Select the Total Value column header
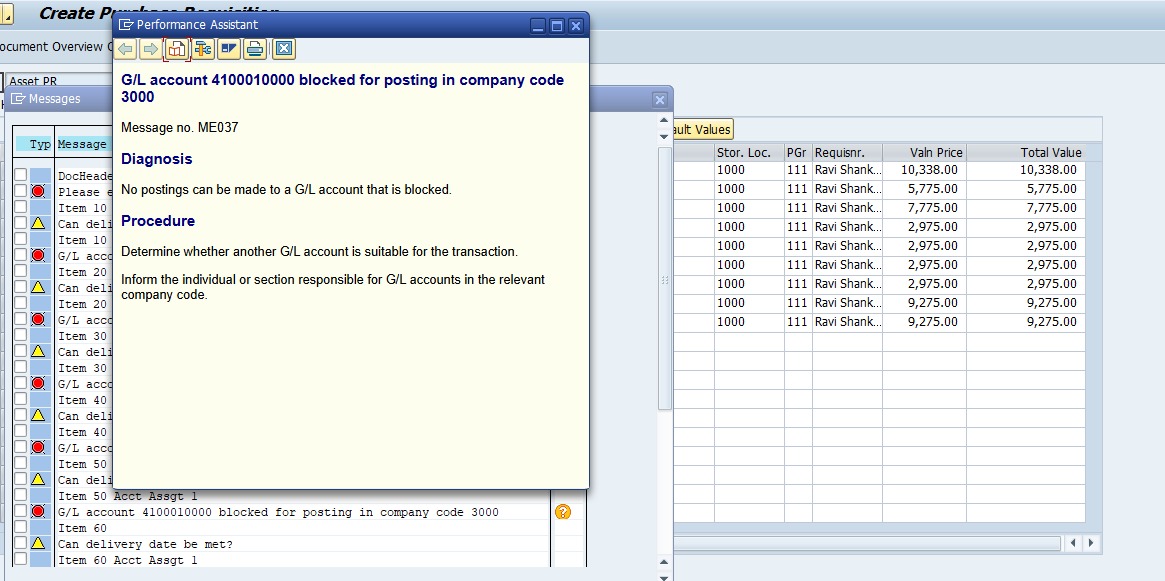Viewport: 1165px width, 581px height. click(x=1025, y=152)
